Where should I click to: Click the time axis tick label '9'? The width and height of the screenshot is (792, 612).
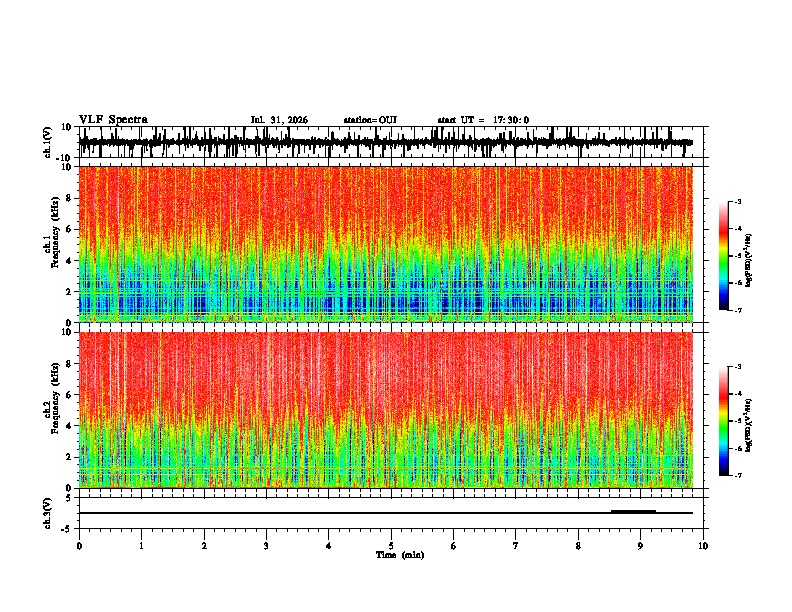(640, 546)
